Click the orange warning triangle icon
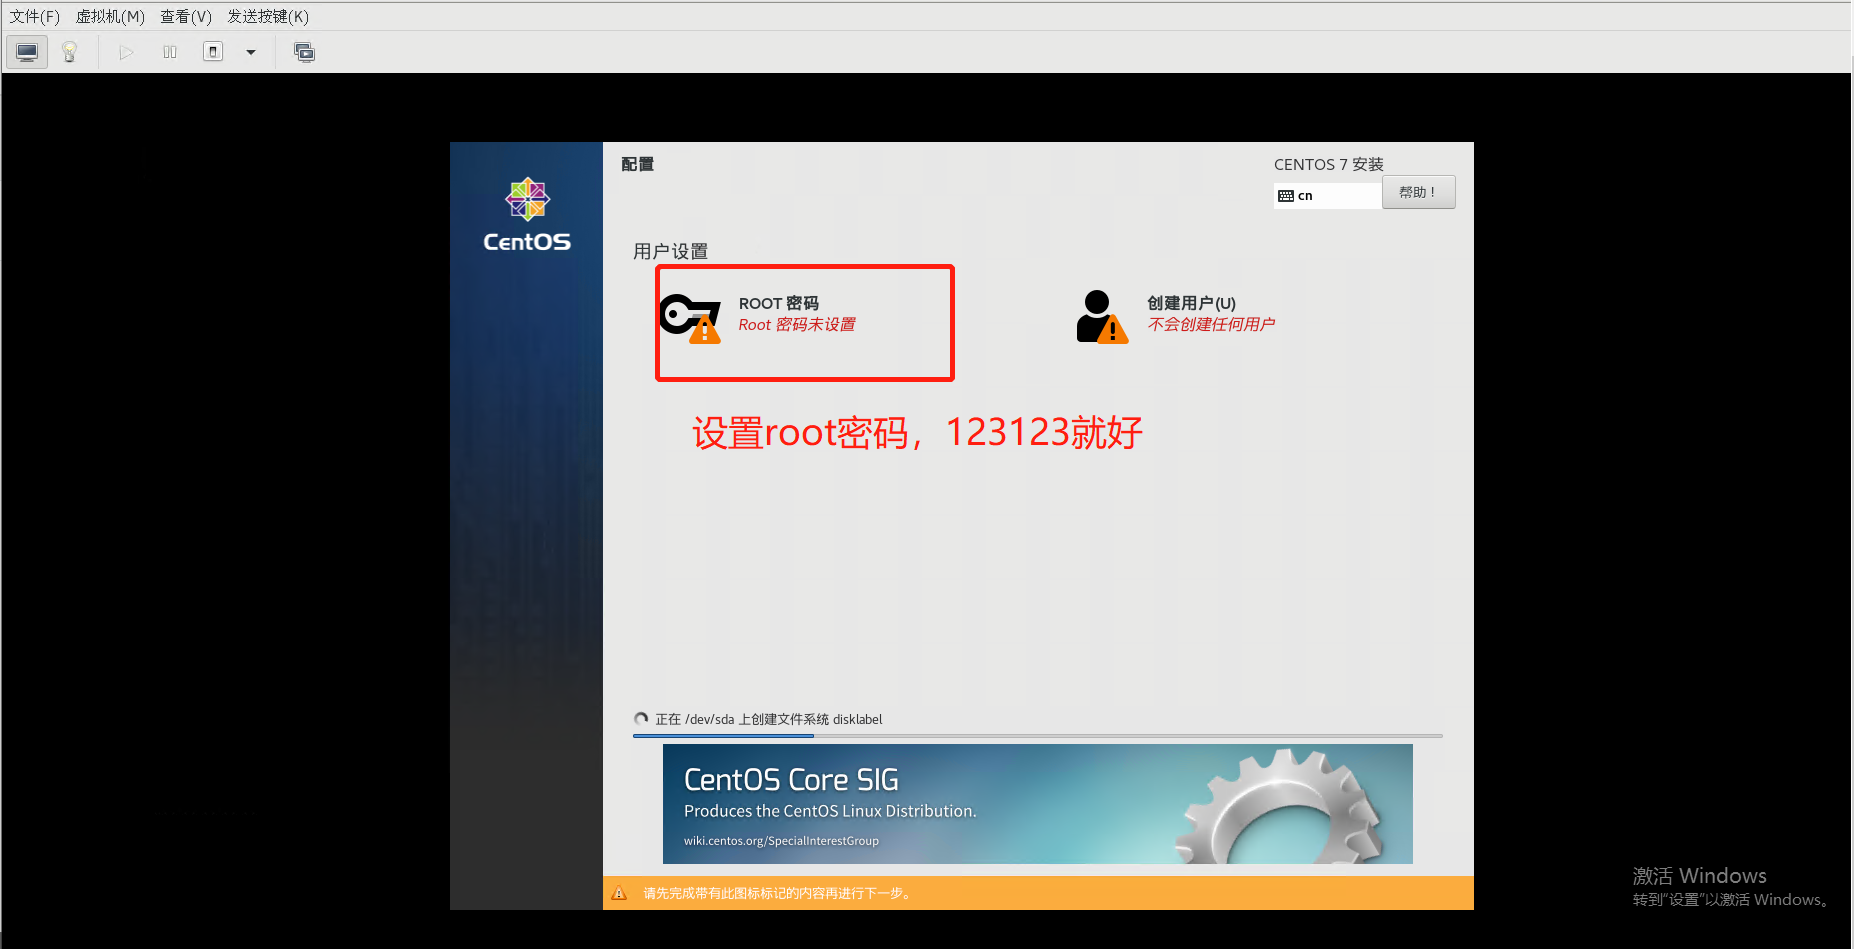The image size is (1854, 949). pos(619,893)
